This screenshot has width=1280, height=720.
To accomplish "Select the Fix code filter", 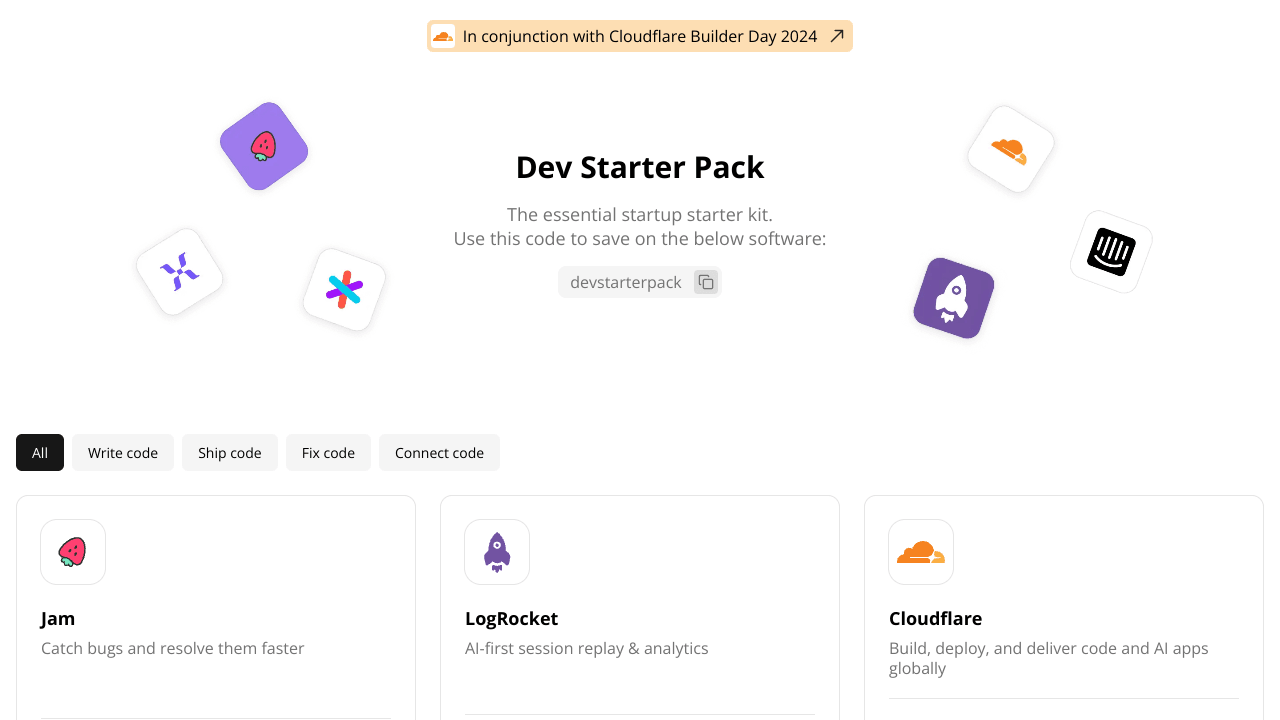I will click(328, 452).
